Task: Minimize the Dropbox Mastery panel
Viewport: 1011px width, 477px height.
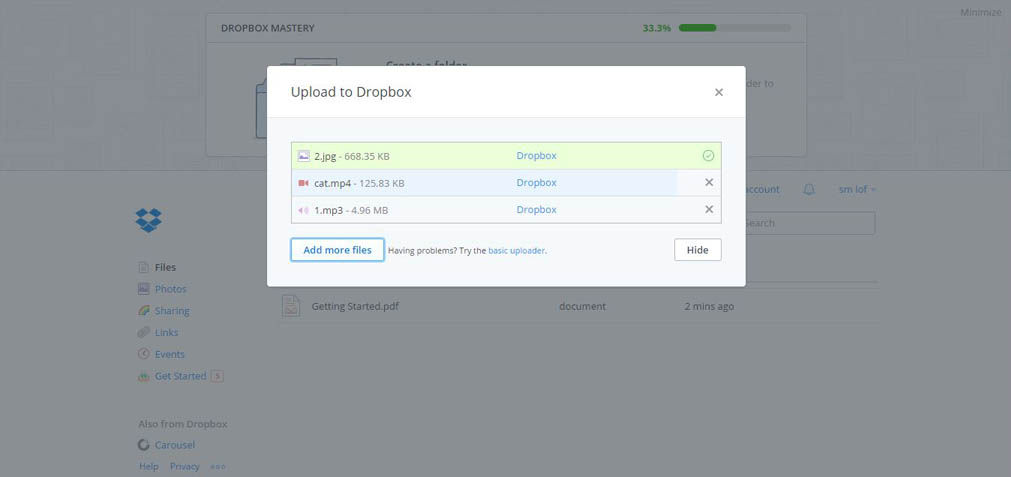Action: [x=980, y=12]
